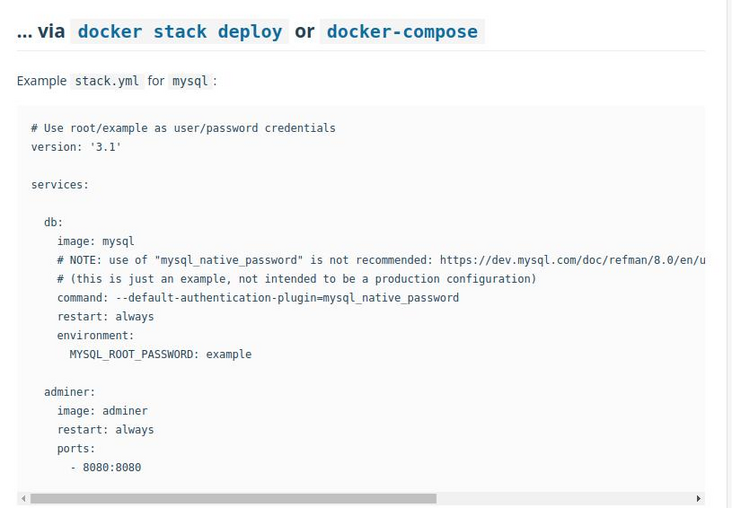Click "docker stack deploy" in the heading
Screen dimensions: 732x508
[x=180, y=32]
